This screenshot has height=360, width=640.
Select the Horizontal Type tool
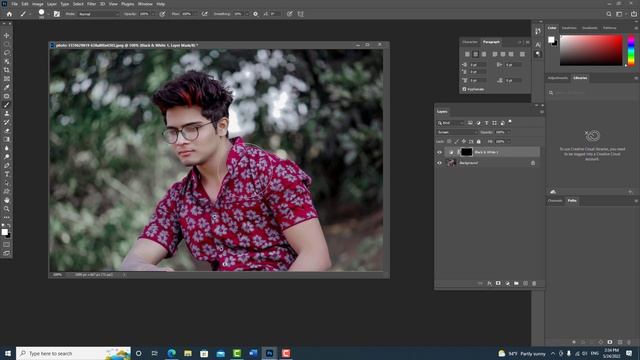[x=7, y=174]
